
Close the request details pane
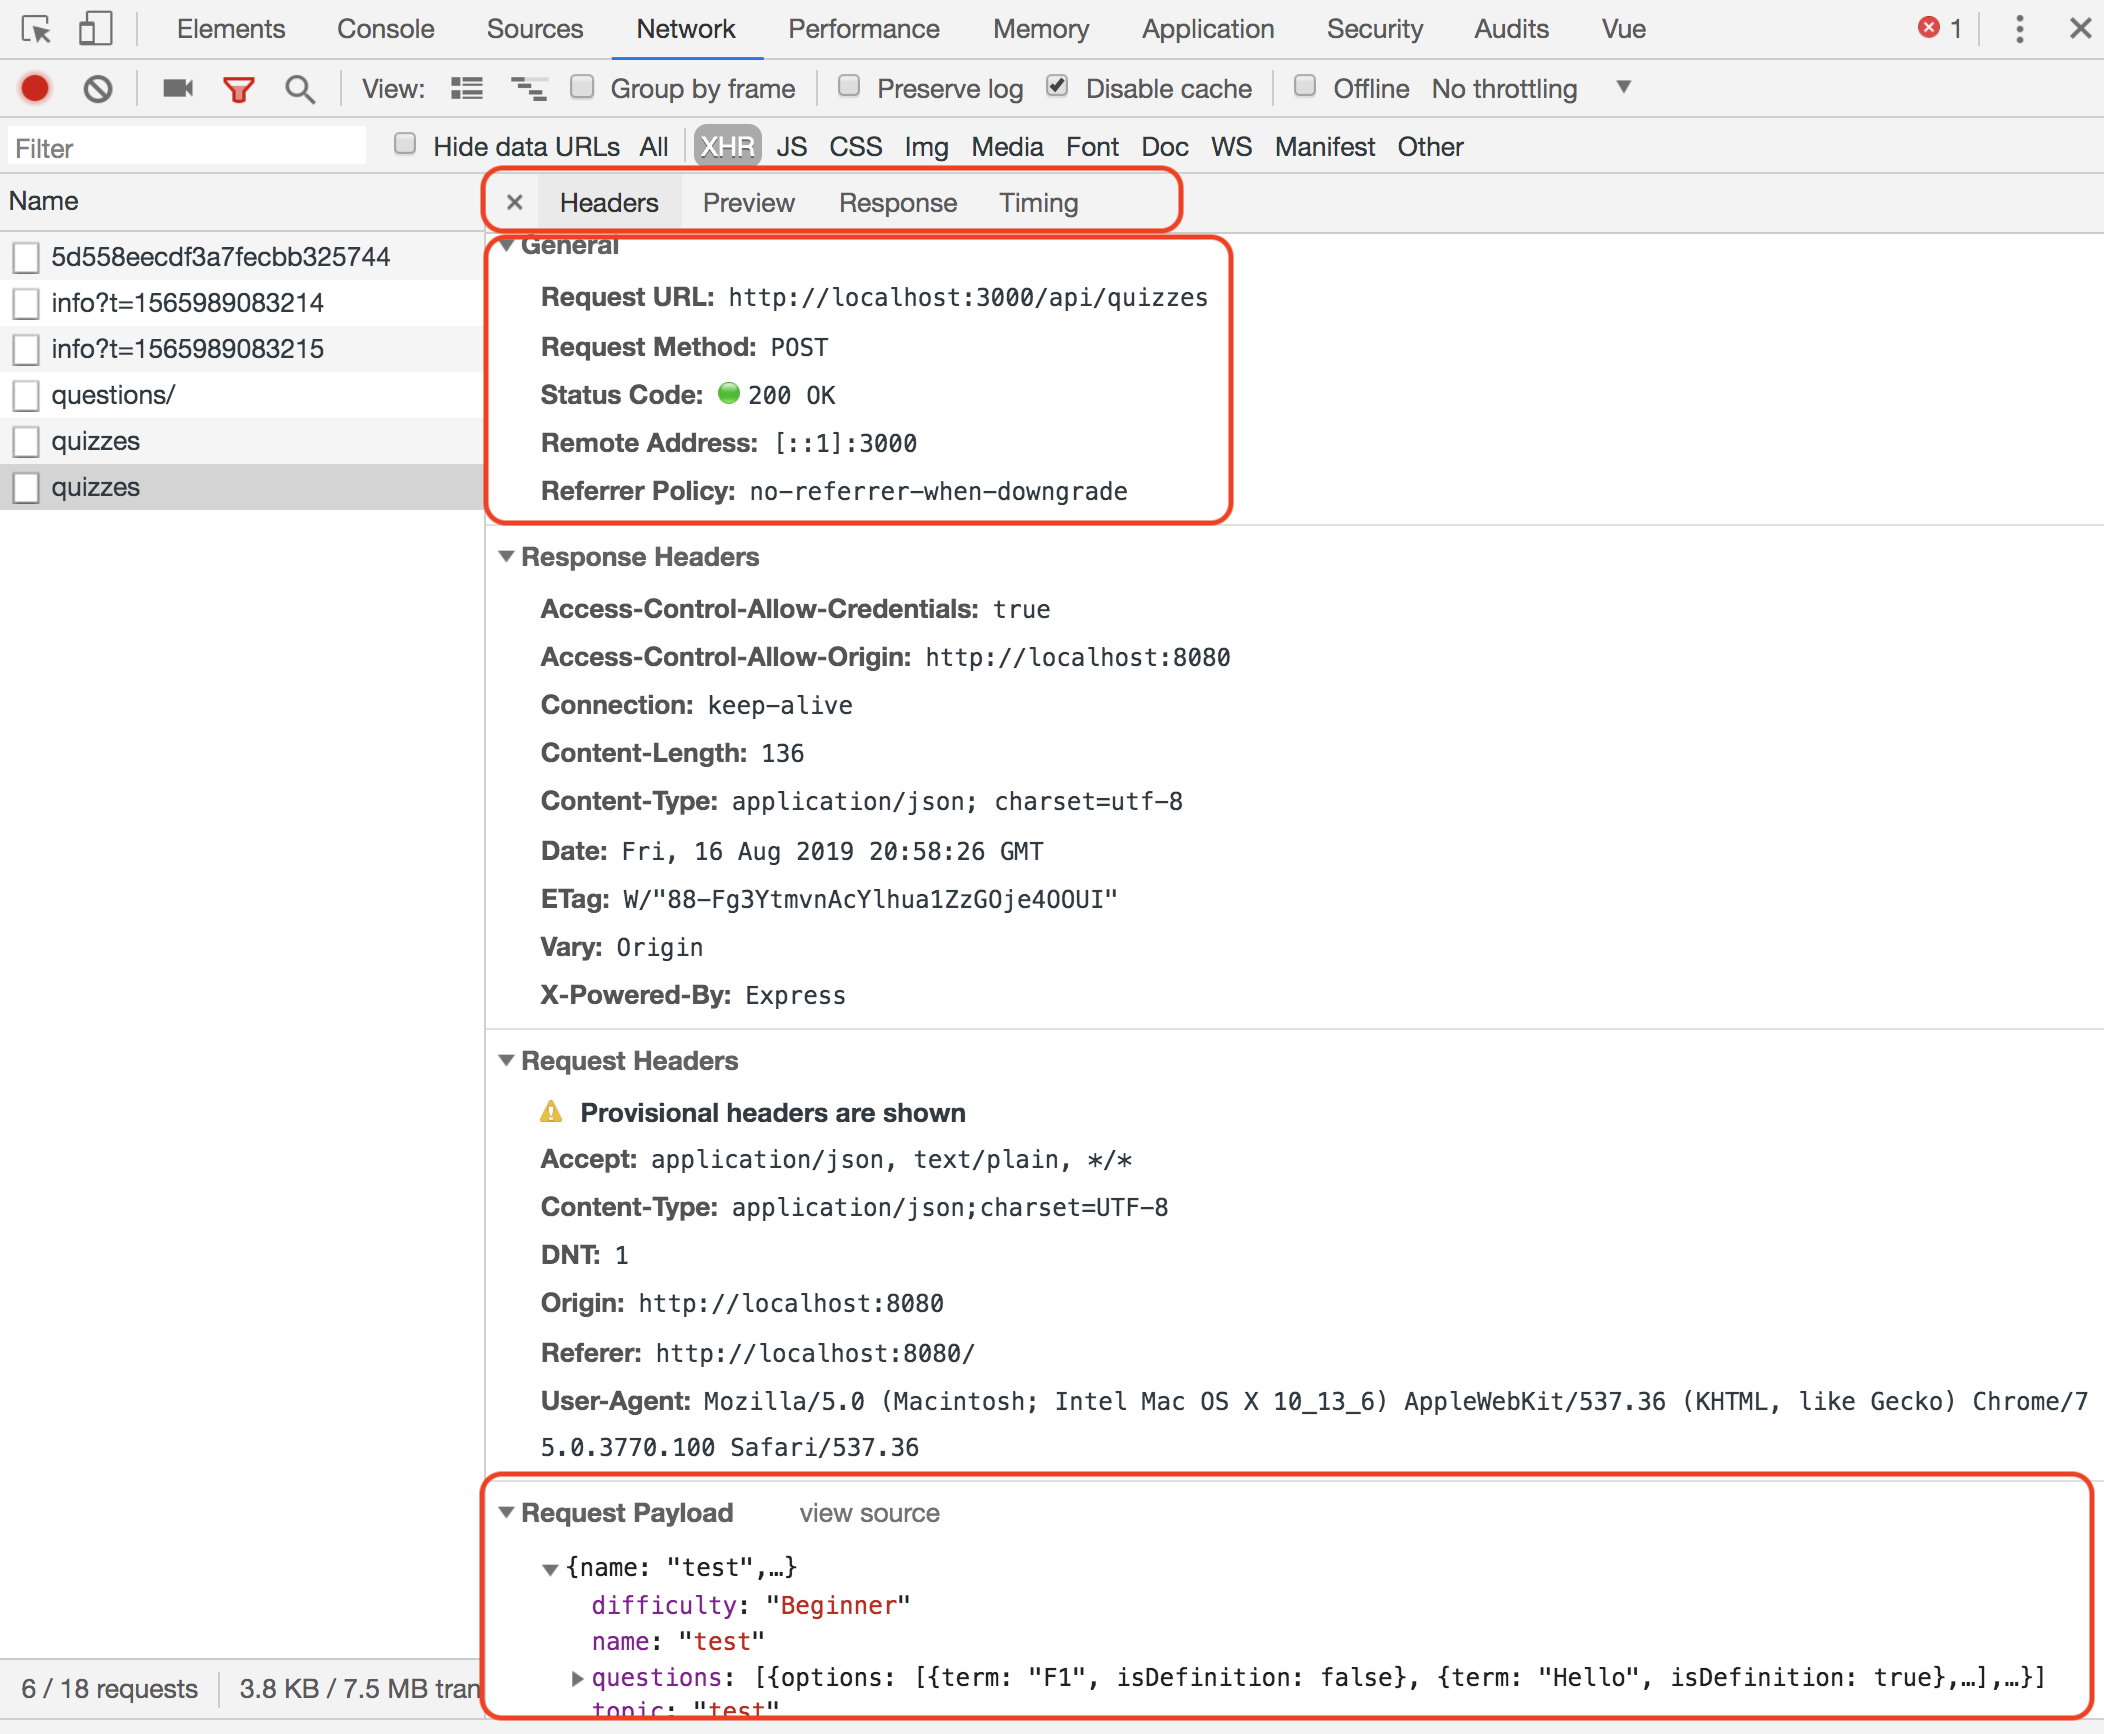[514, 203]
